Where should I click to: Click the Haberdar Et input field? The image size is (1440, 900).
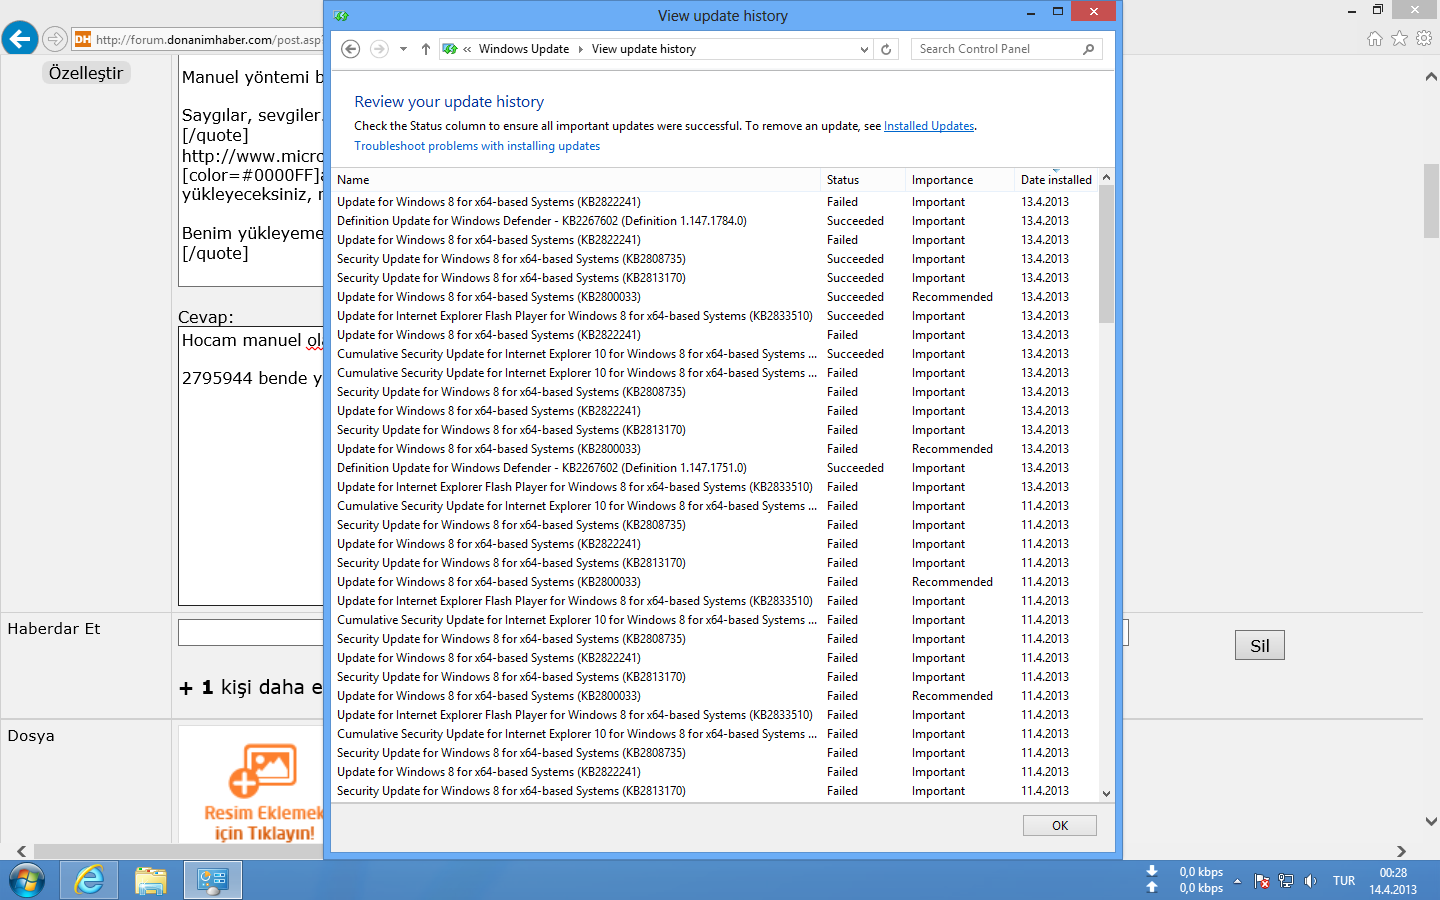(x=251, y=632)
